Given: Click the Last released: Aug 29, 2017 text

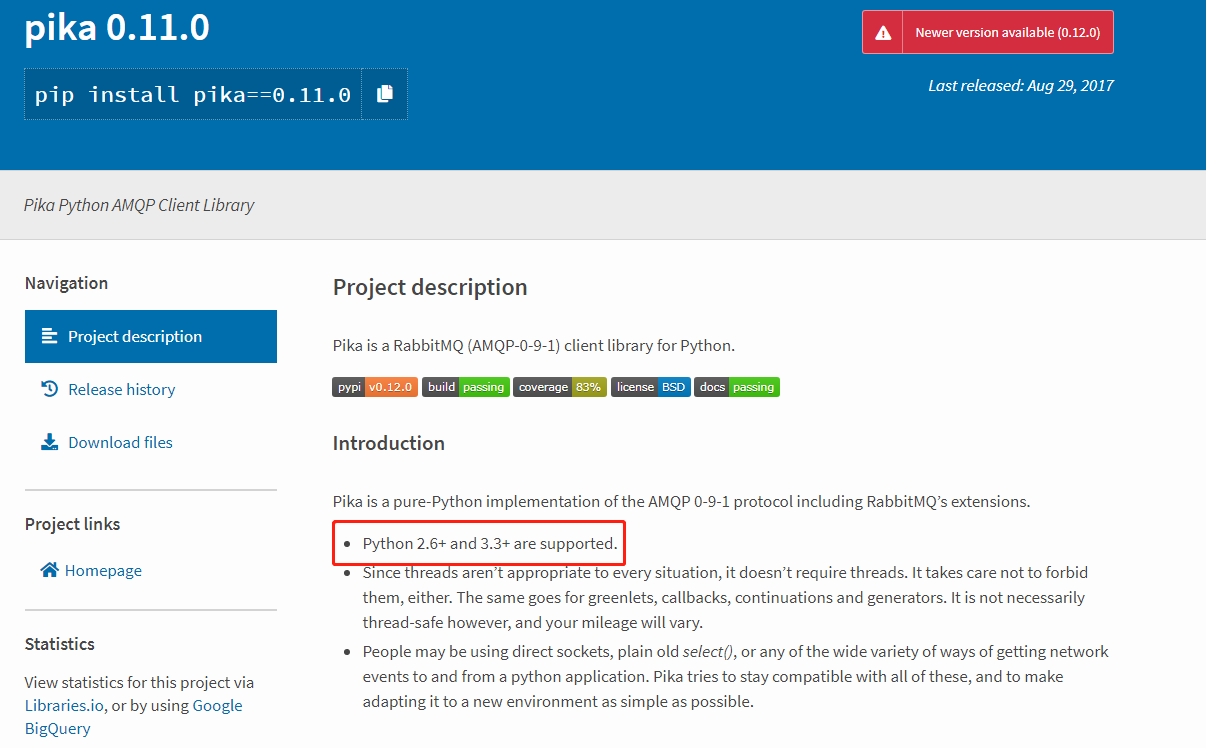Looking at the screenshot, I should click(x=1021, y=85).
